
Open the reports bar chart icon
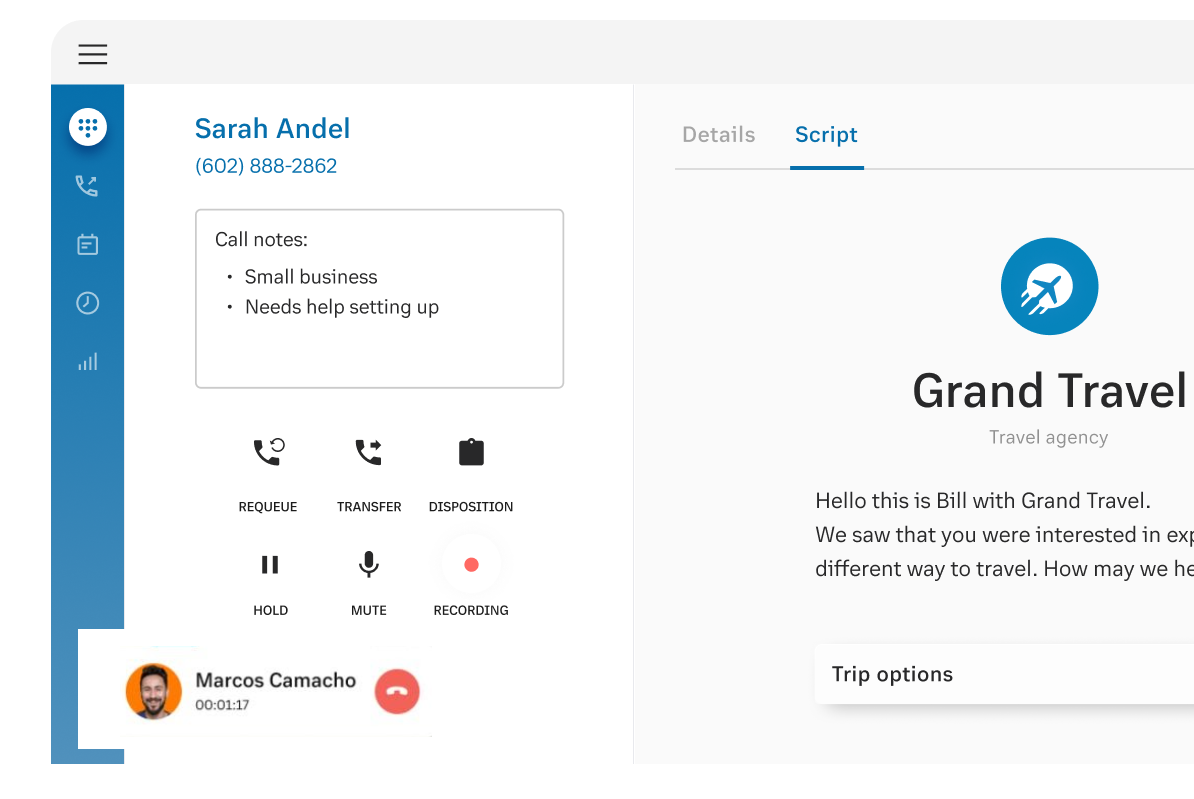[88, 362]
